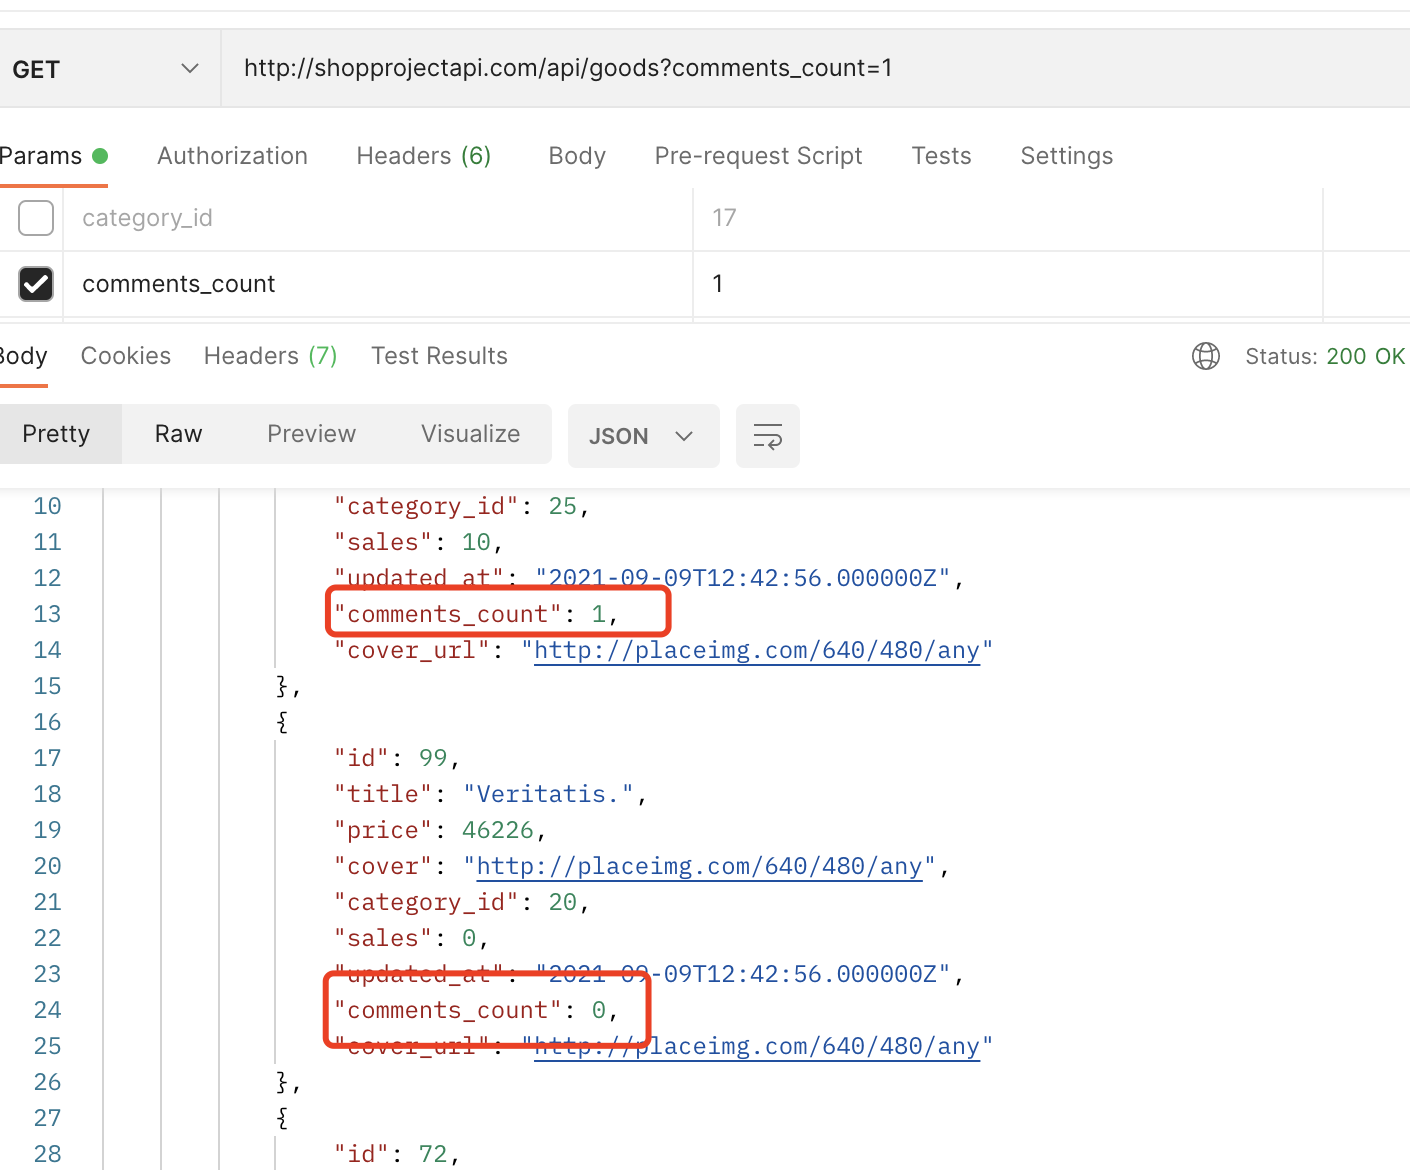Open the Pre-request Script tab
The width and height of the screenshot is (1410, 1170).
tap(758, 156)
